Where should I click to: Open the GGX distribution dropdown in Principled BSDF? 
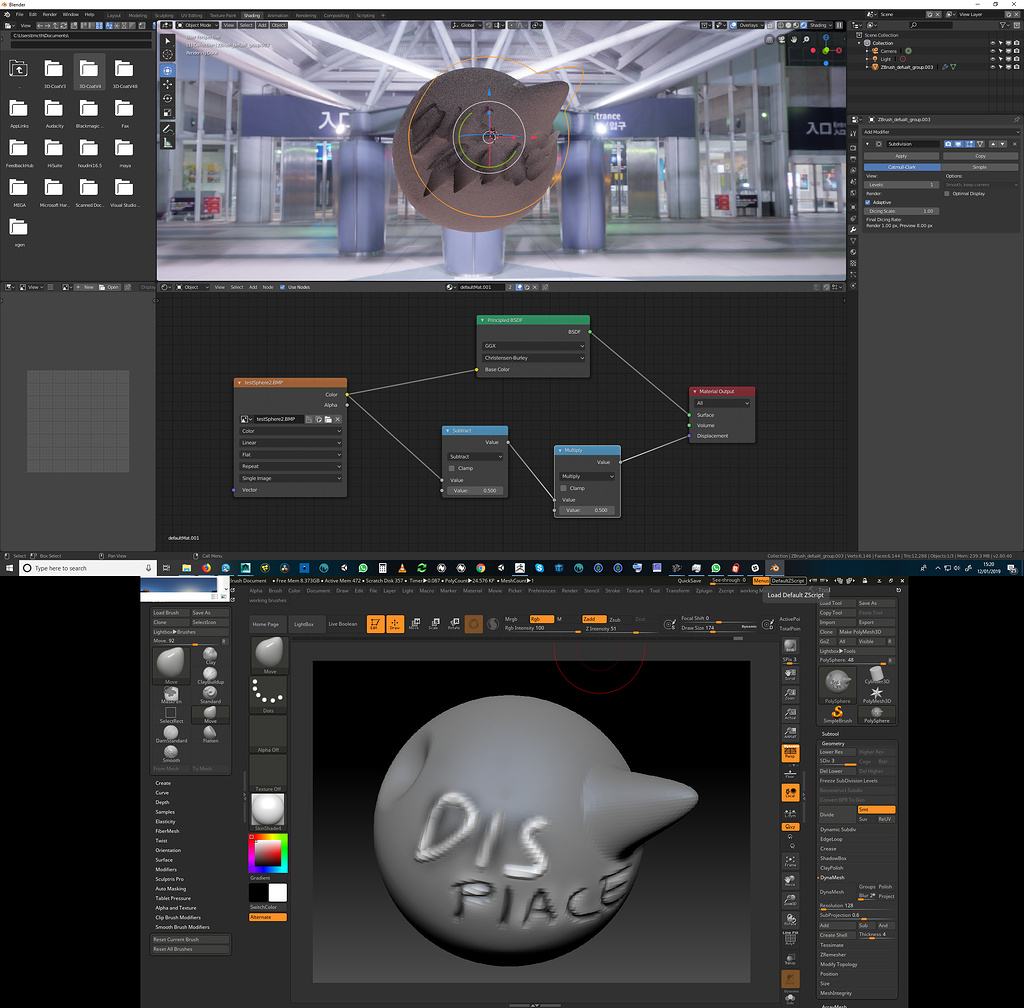[534, 346]
